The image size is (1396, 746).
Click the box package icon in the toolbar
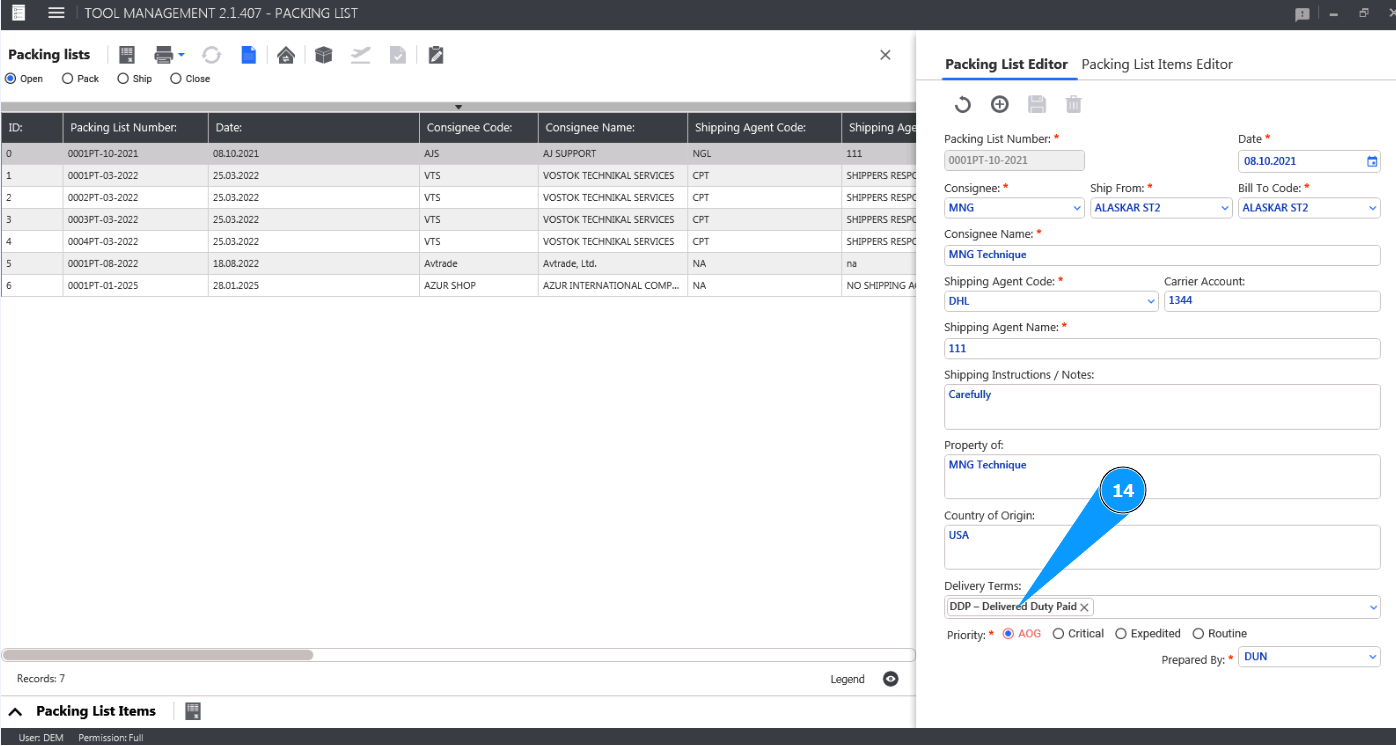[x=323, y=55]
